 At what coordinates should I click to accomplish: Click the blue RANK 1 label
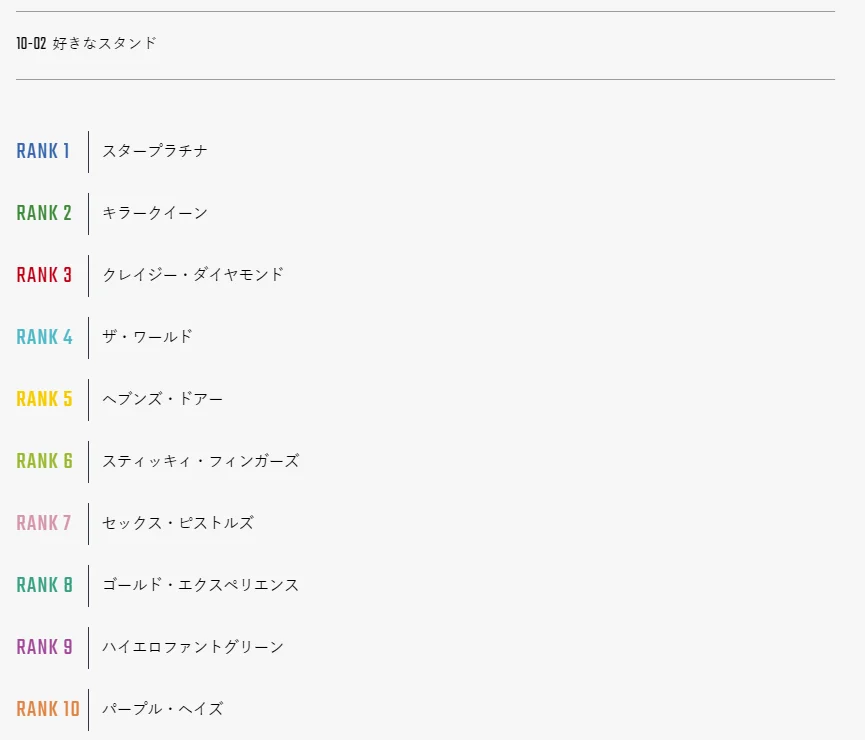pos(43,151)
